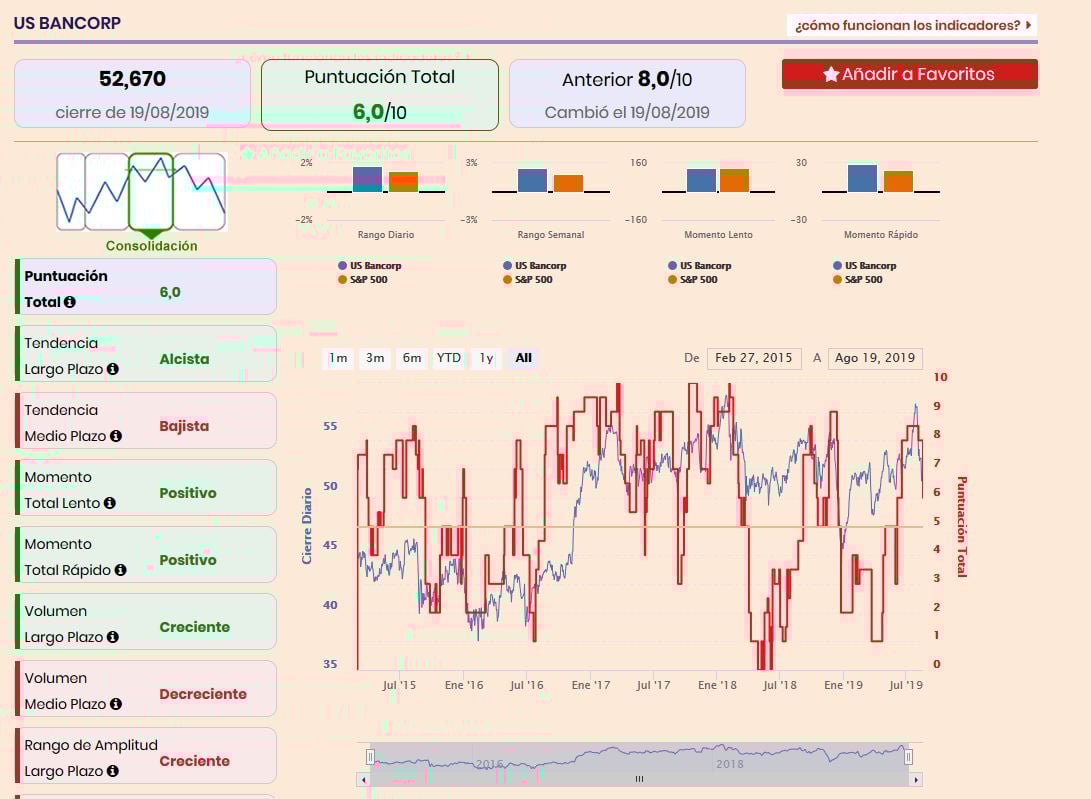This screenshot has height=799, width=1091.
Task: Click the Puntuación Total 6,0/10 card
Action: [380, 95]
